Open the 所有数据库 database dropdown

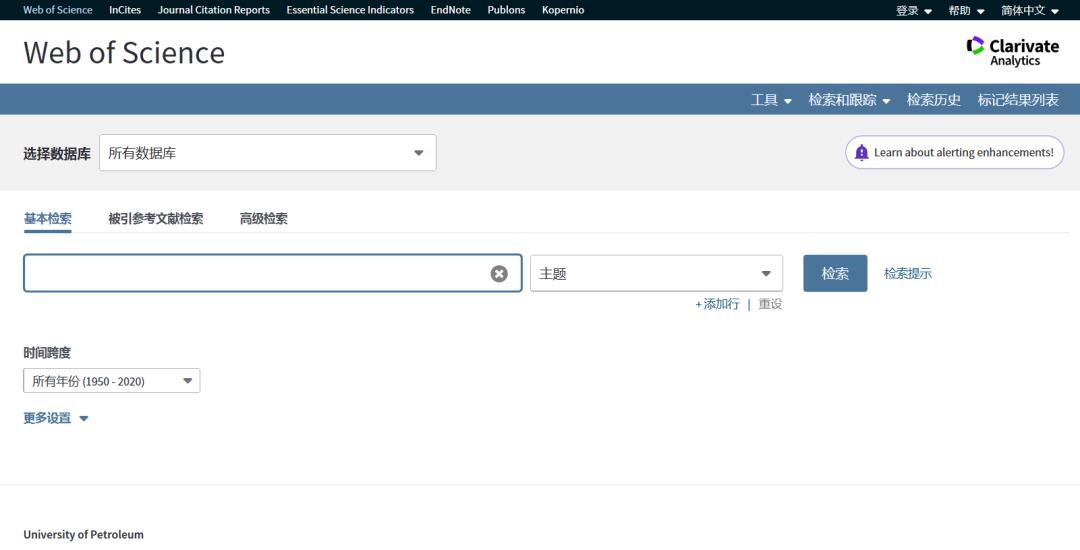pyautogui.click(x=267, y=153)
